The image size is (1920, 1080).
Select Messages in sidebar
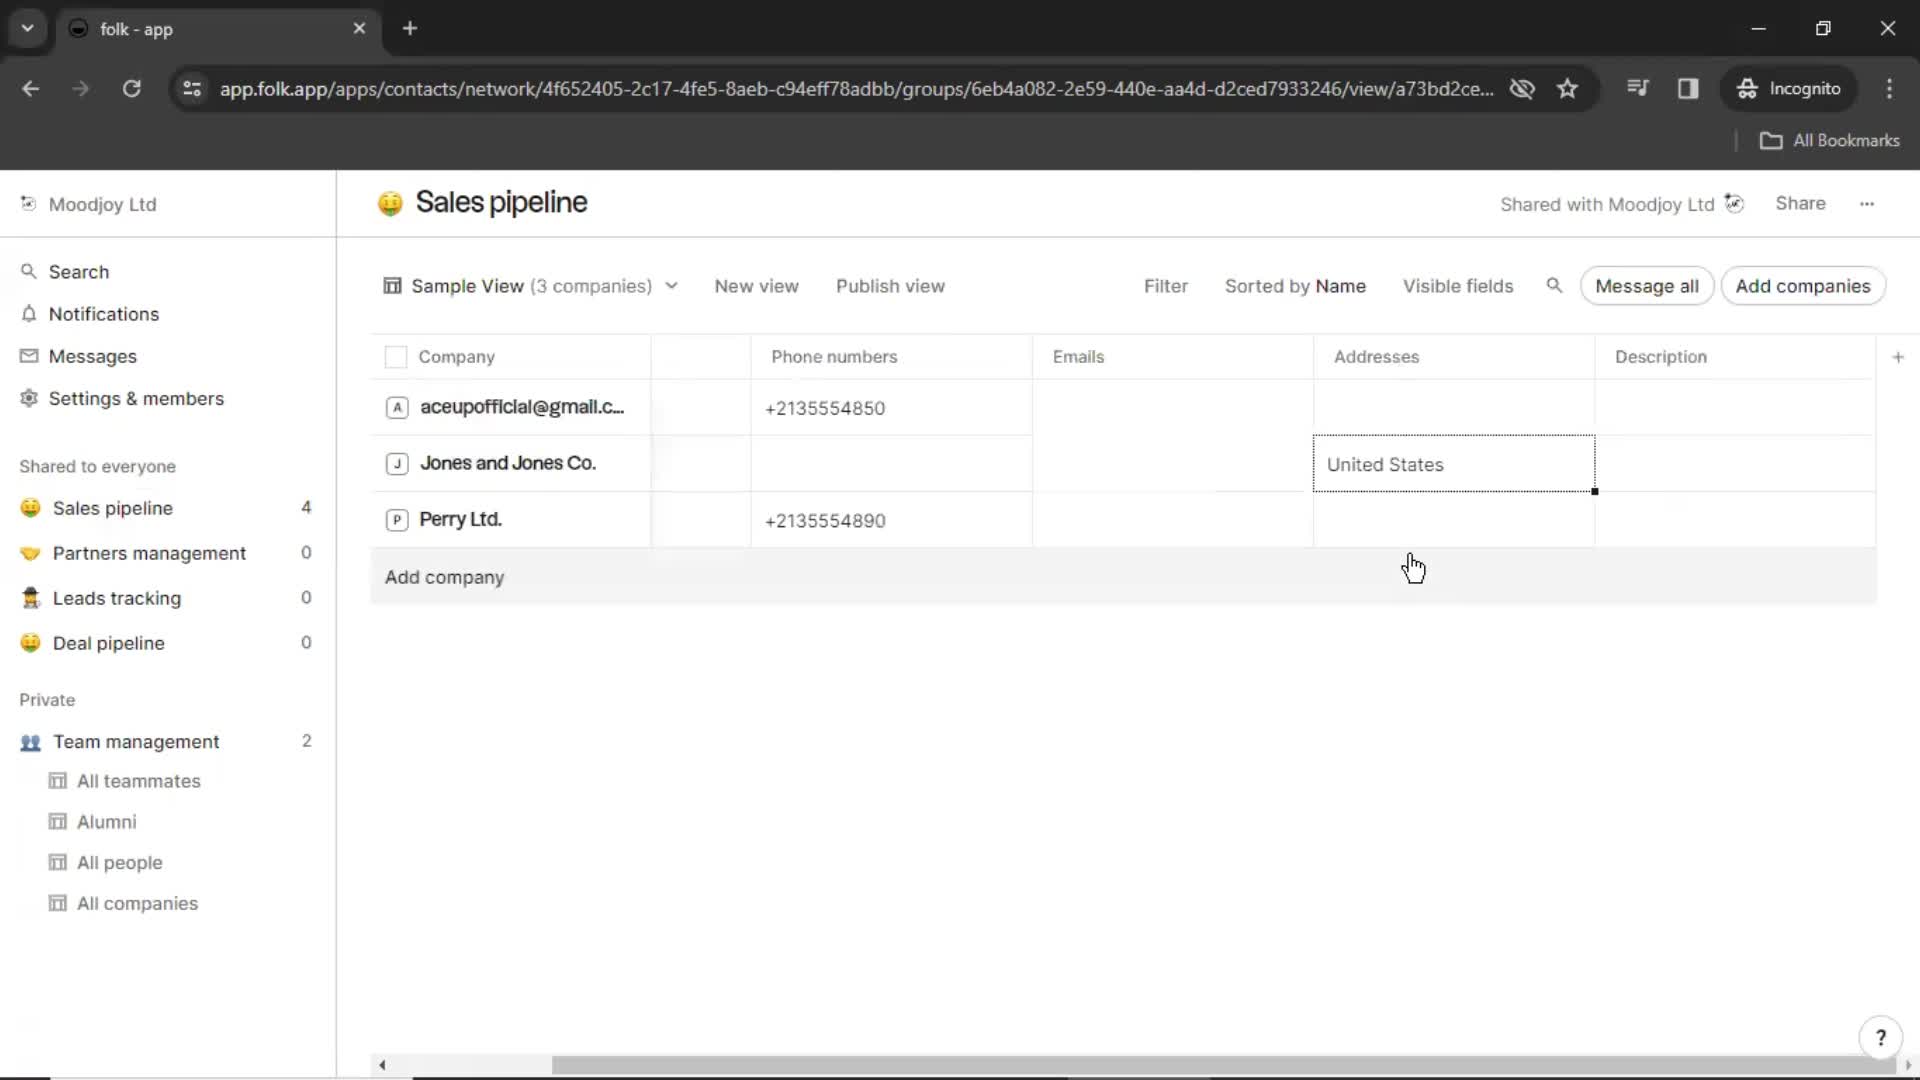pos(92,356)
